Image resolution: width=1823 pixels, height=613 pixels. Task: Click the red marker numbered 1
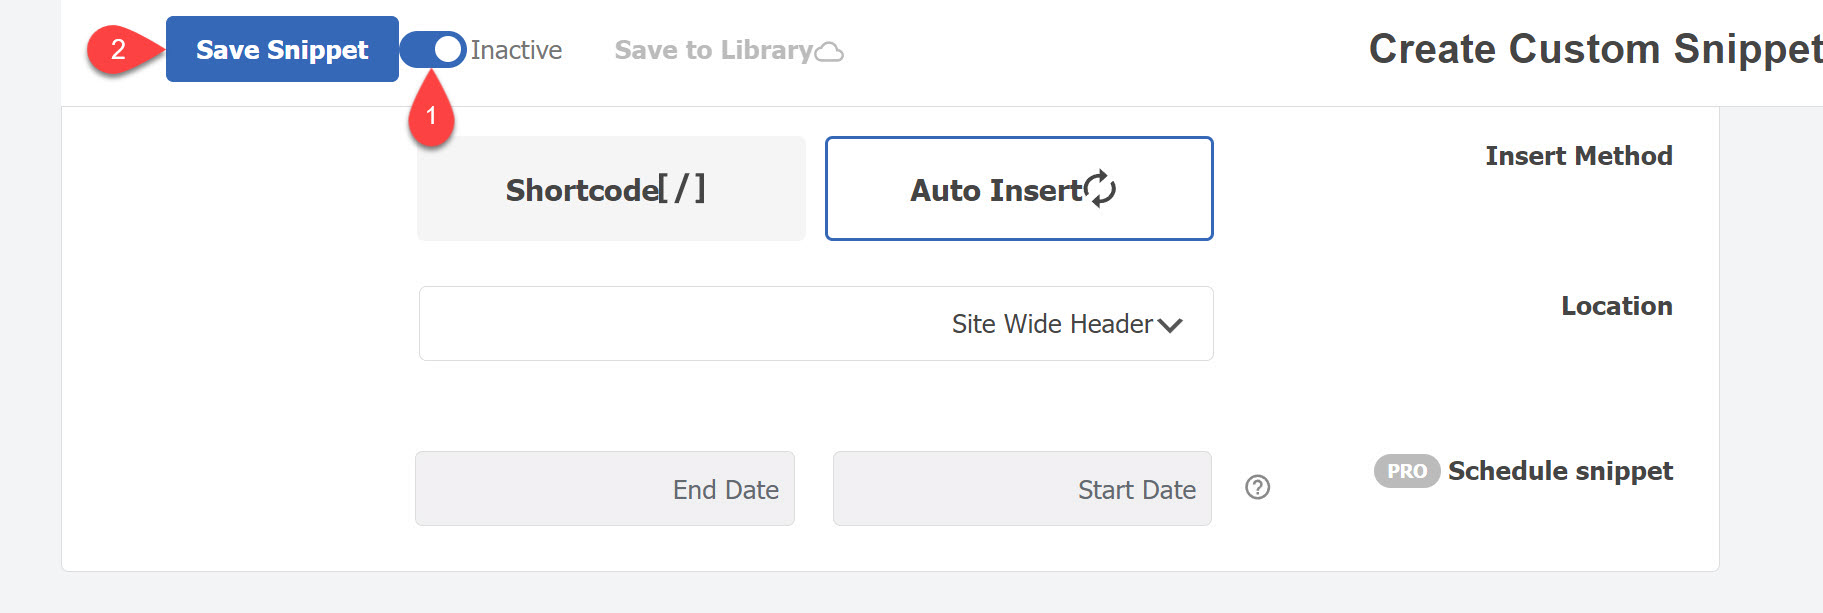coord(431,115)
